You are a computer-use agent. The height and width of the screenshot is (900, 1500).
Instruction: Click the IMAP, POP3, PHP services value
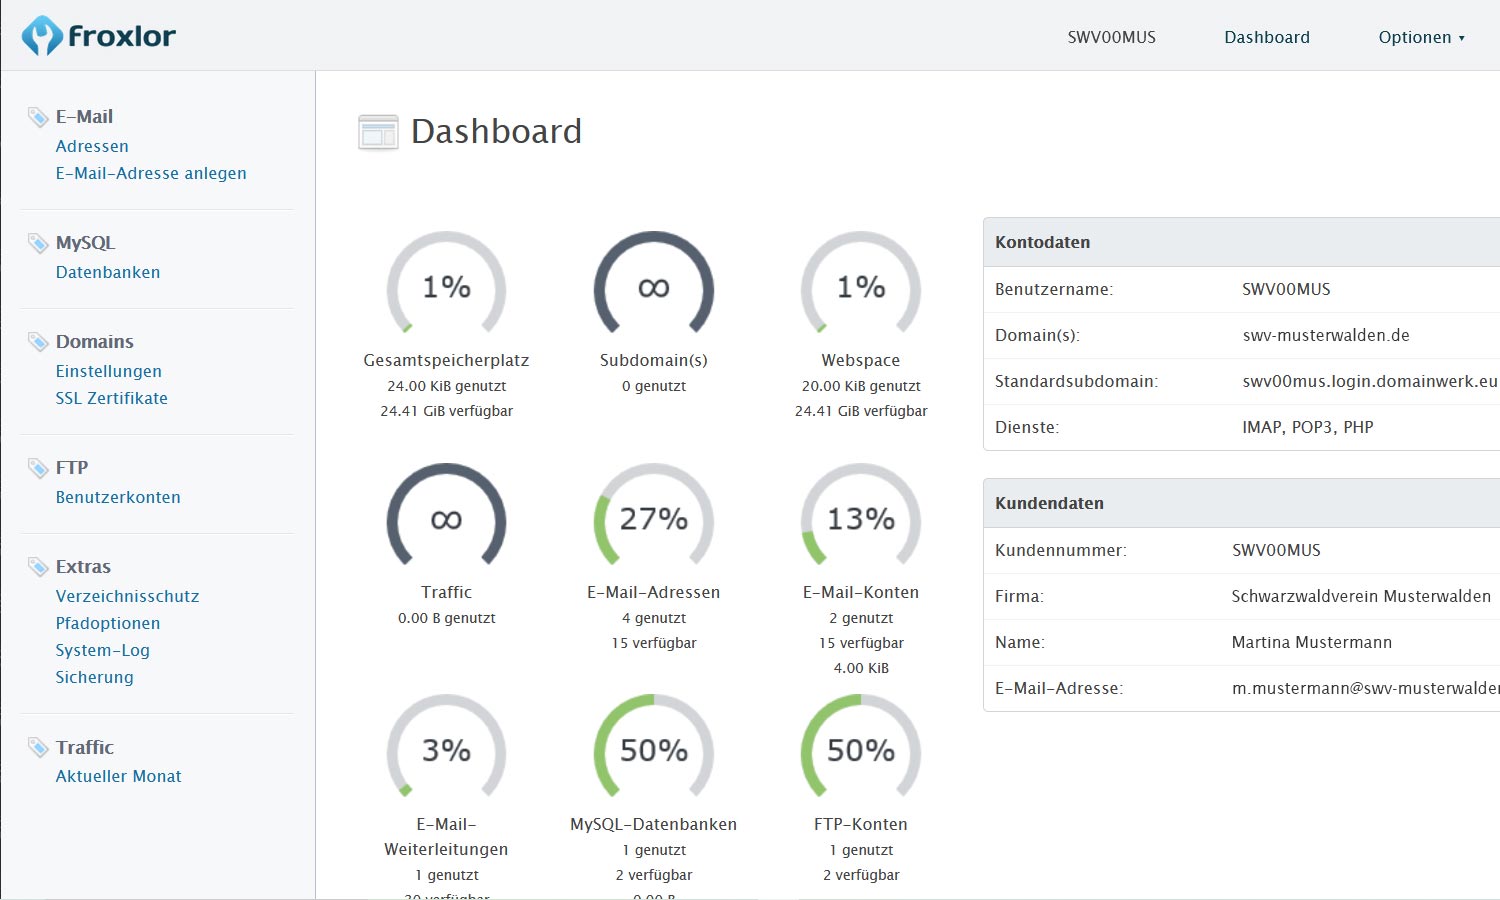tap(1308, 427)
